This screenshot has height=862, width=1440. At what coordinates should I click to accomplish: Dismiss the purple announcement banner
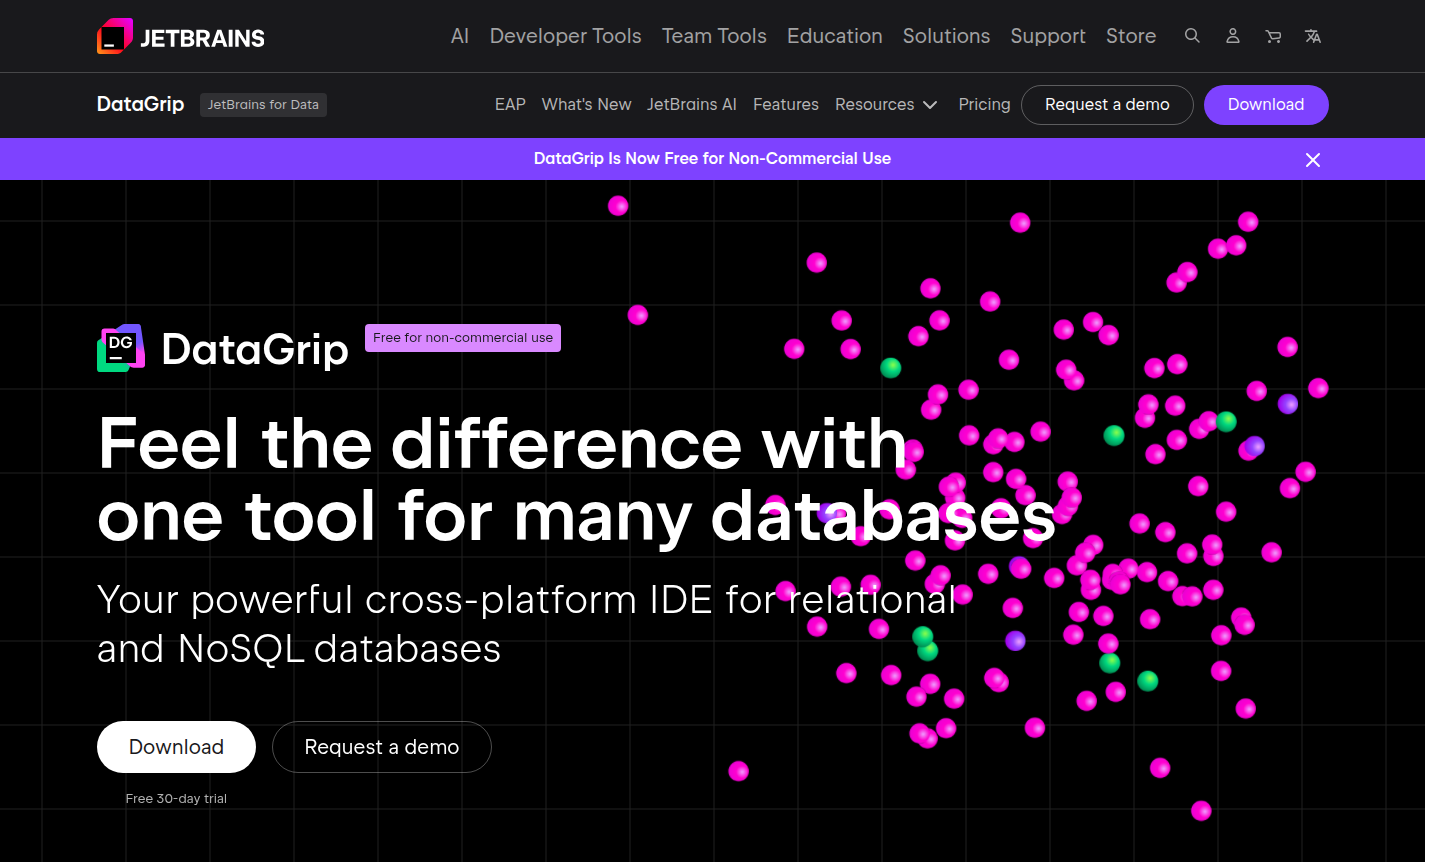point(1312,159)
